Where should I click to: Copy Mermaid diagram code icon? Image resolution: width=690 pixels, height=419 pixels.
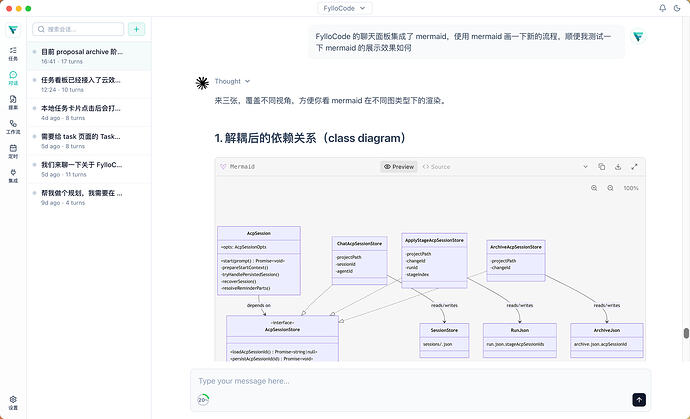pyautogui.click(x=602, y=166)
